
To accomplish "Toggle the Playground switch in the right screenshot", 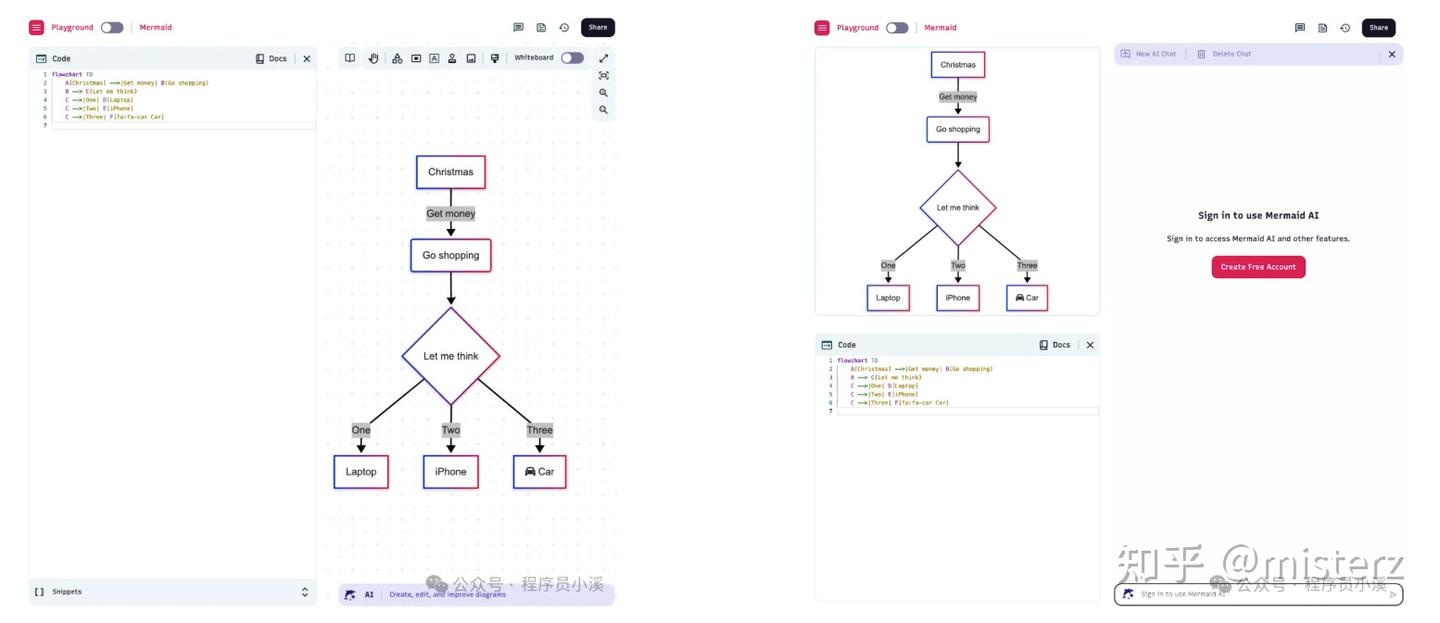I will point(897,28).
